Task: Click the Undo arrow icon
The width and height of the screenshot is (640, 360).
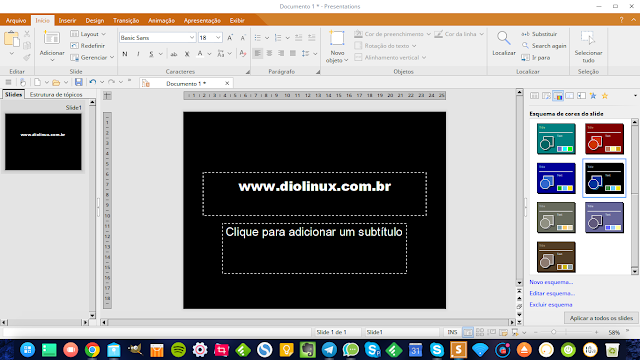Action: point(93,82)
